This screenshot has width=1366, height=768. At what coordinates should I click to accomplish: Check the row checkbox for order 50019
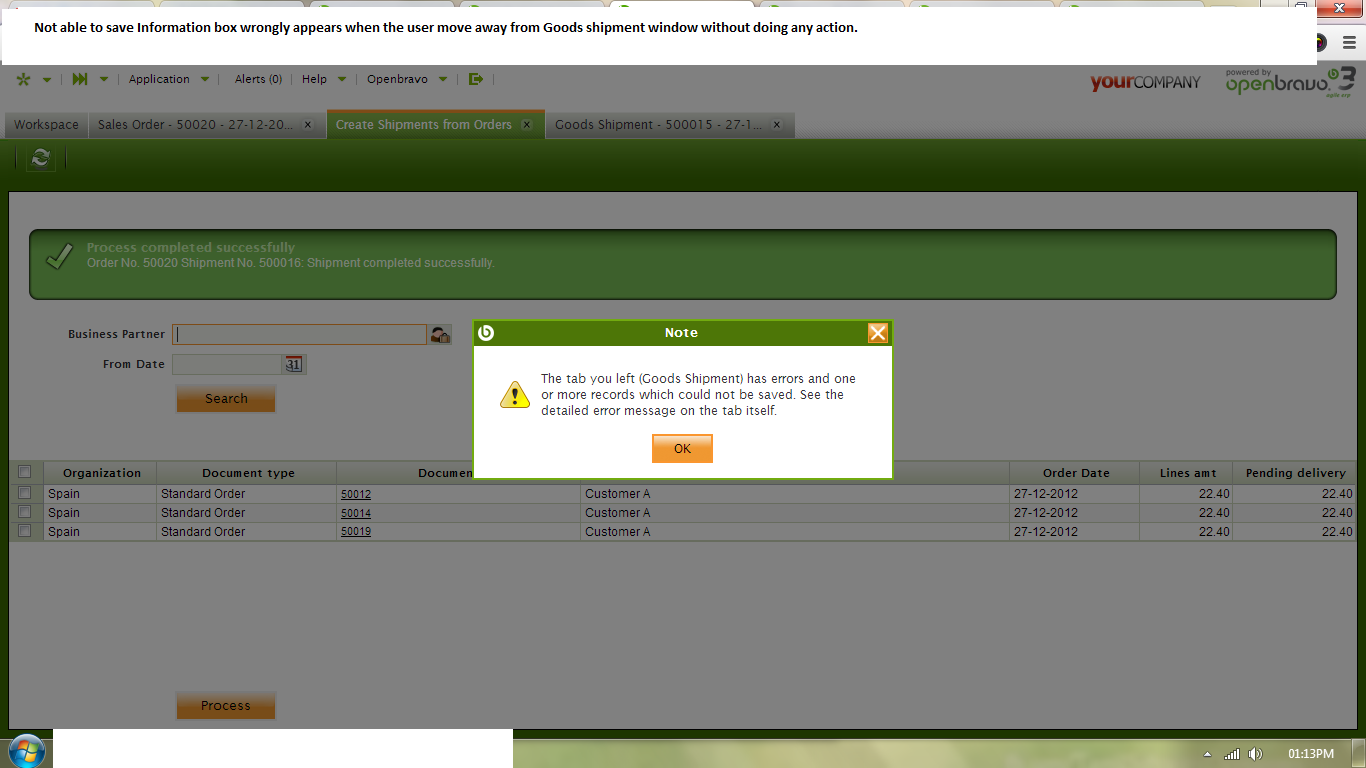pos(25,531)
